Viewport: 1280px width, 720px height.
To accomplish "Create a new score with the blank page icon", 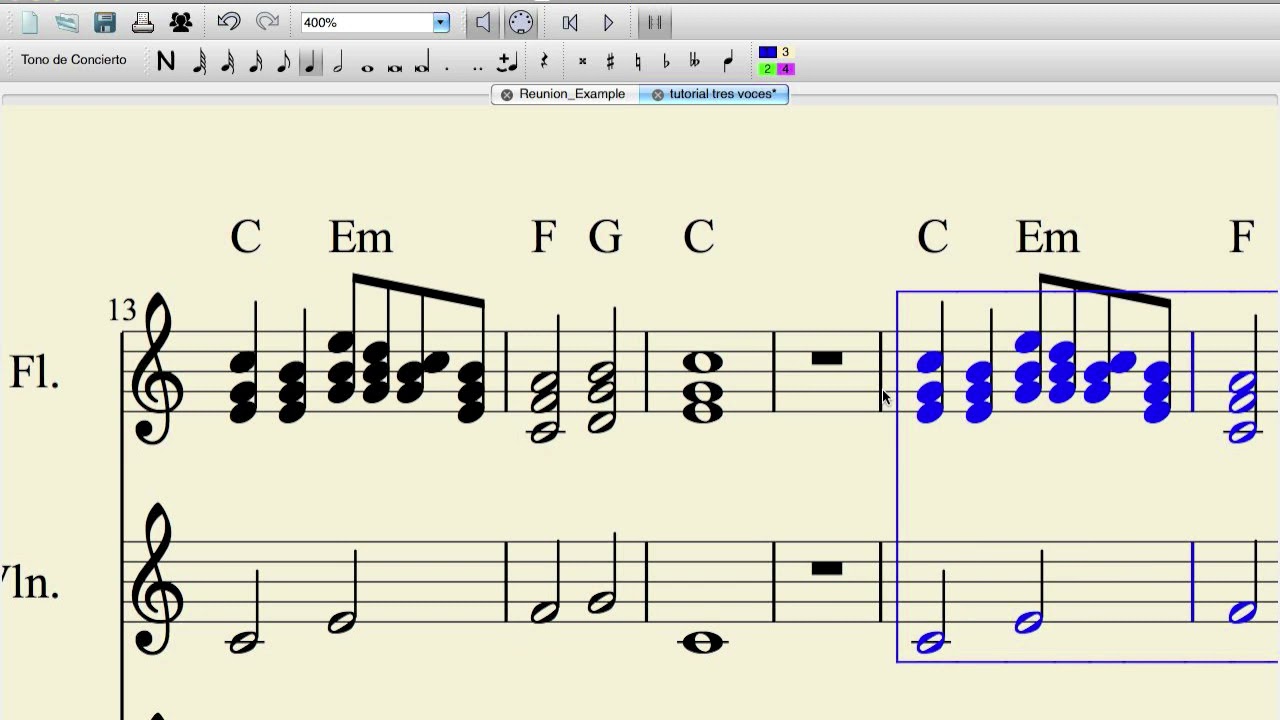I will pyautogui.click(x=29, y=22).
